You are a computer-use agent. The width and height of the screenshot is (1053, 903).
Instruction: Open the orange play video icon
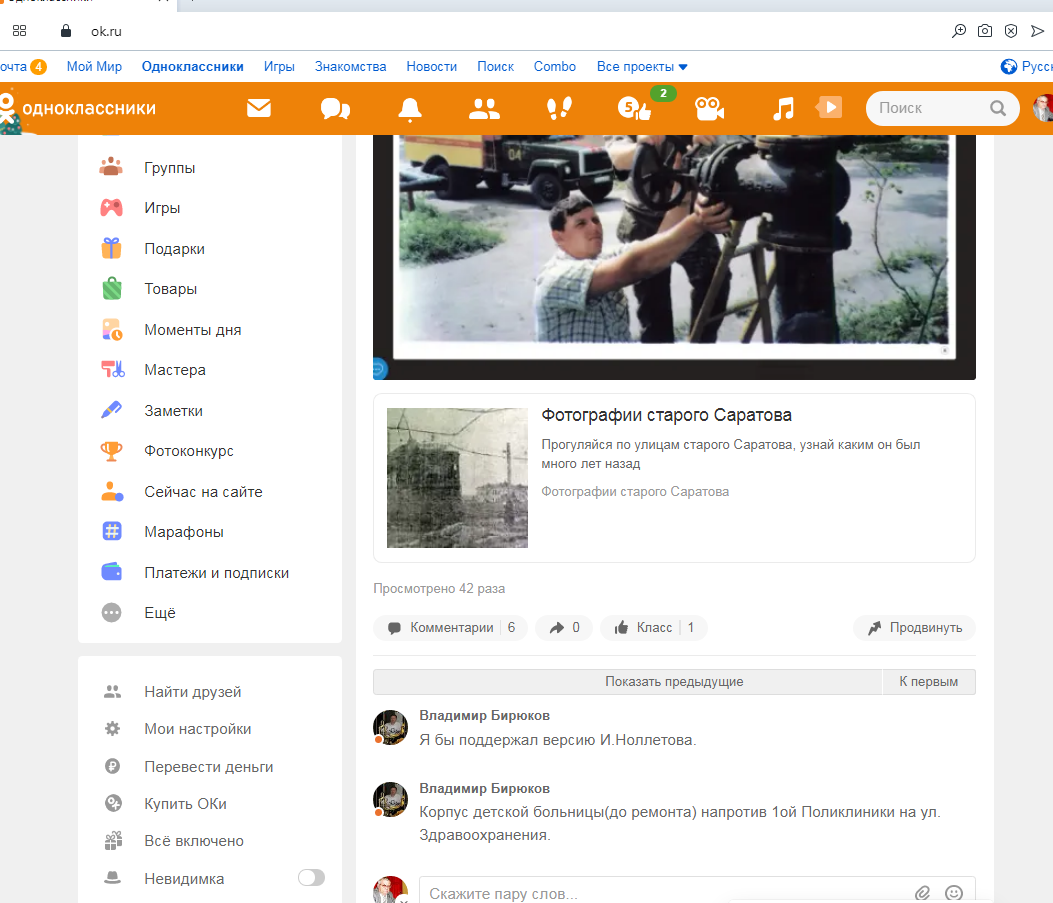click(x=829, y=107)
